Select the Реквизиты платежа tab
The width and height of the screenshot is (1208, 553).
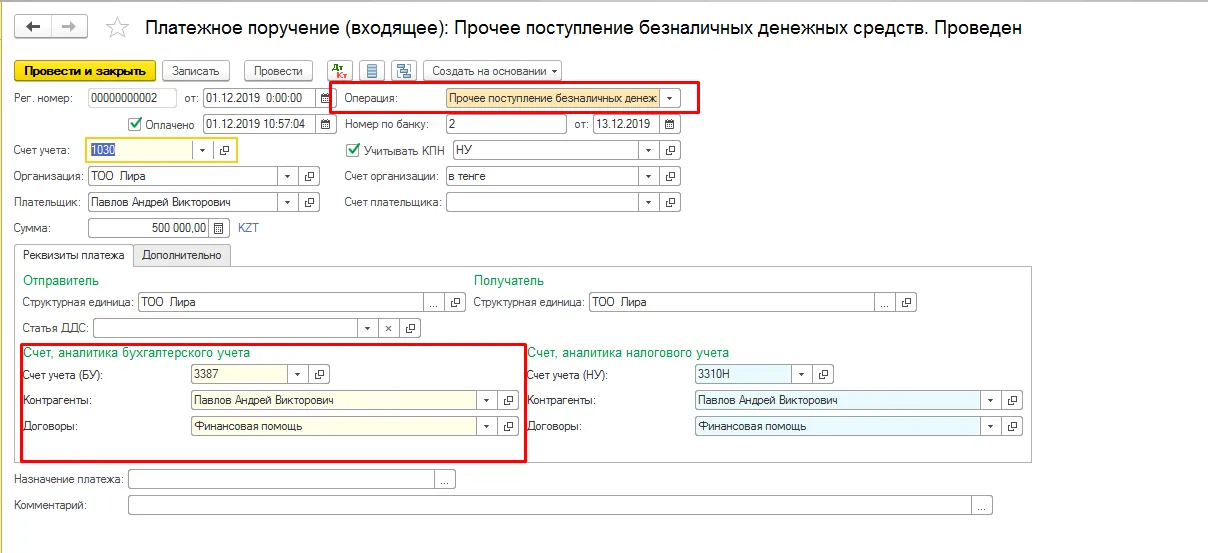[74, 255]
